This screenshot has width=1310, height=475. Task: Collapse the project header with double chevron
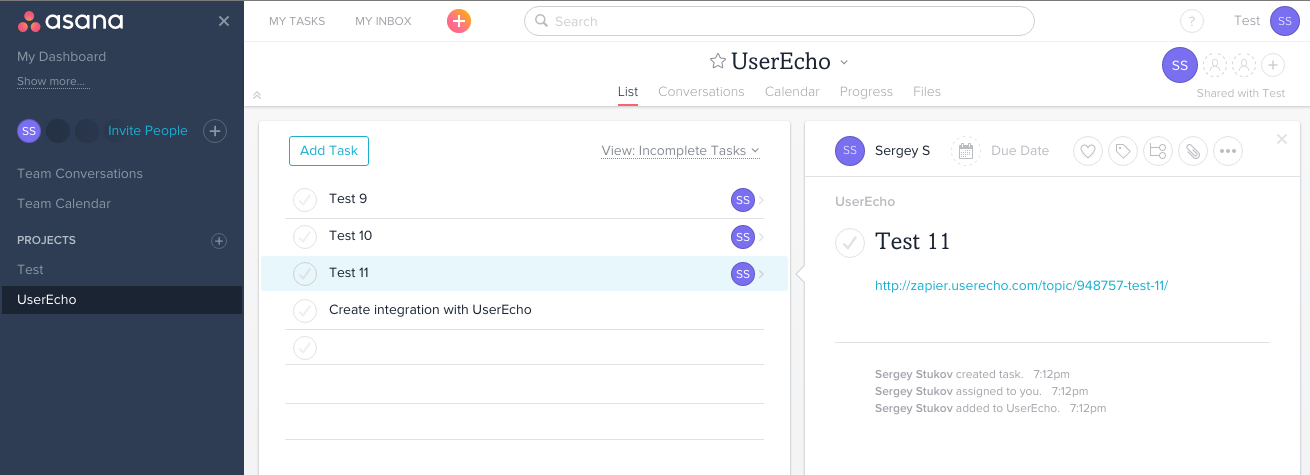(257, 95)
